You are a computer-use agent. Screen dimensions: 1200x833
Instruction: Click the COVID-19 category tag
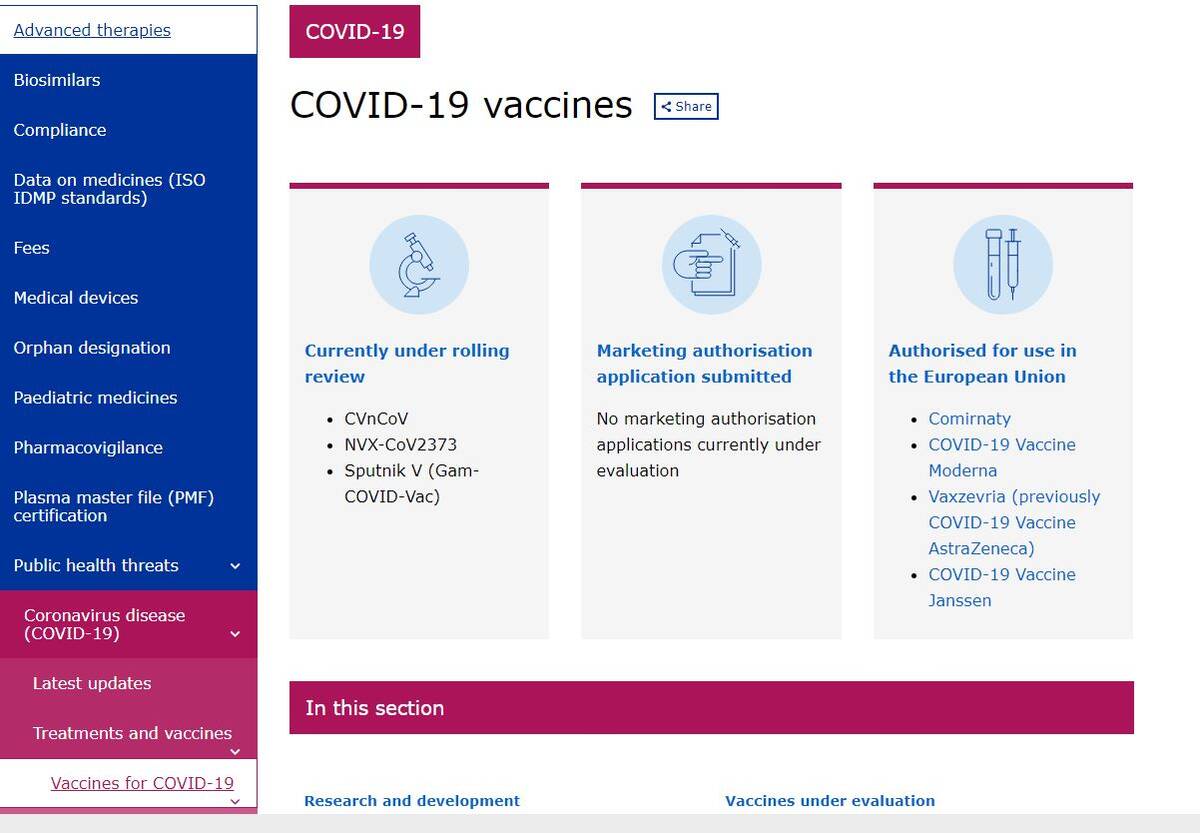pos(355,32)
